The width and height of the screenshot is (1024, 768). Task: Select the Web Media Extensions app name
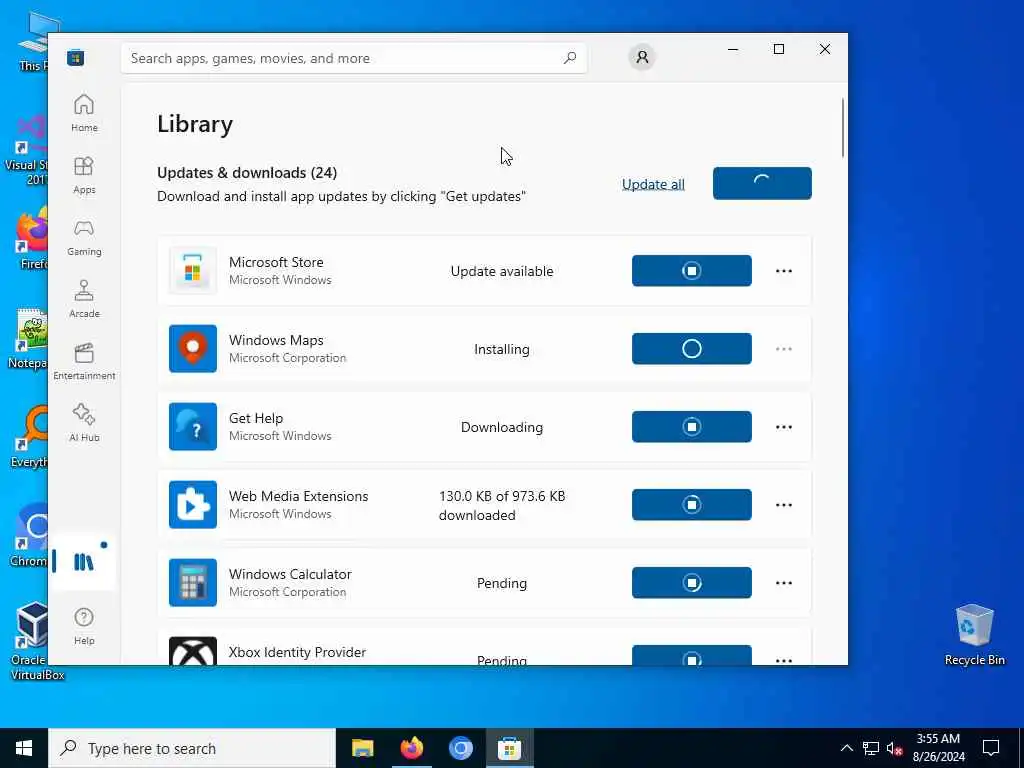298,496
